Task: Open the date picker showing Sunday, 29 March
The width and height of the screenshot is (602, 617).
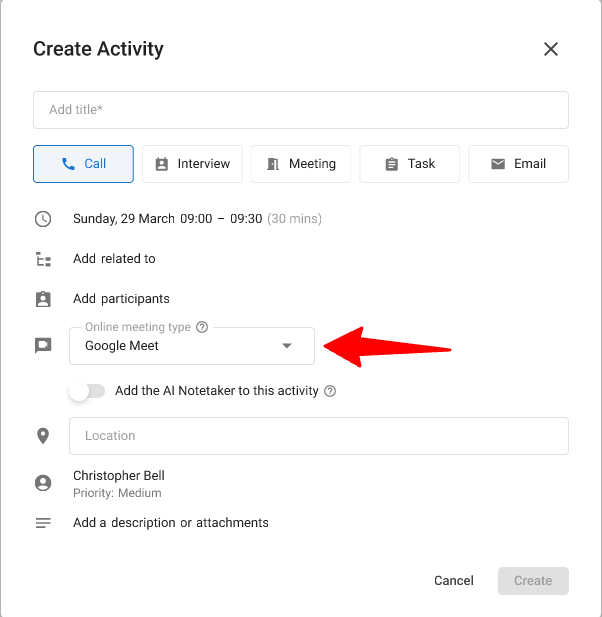Action: coord(124,218)
